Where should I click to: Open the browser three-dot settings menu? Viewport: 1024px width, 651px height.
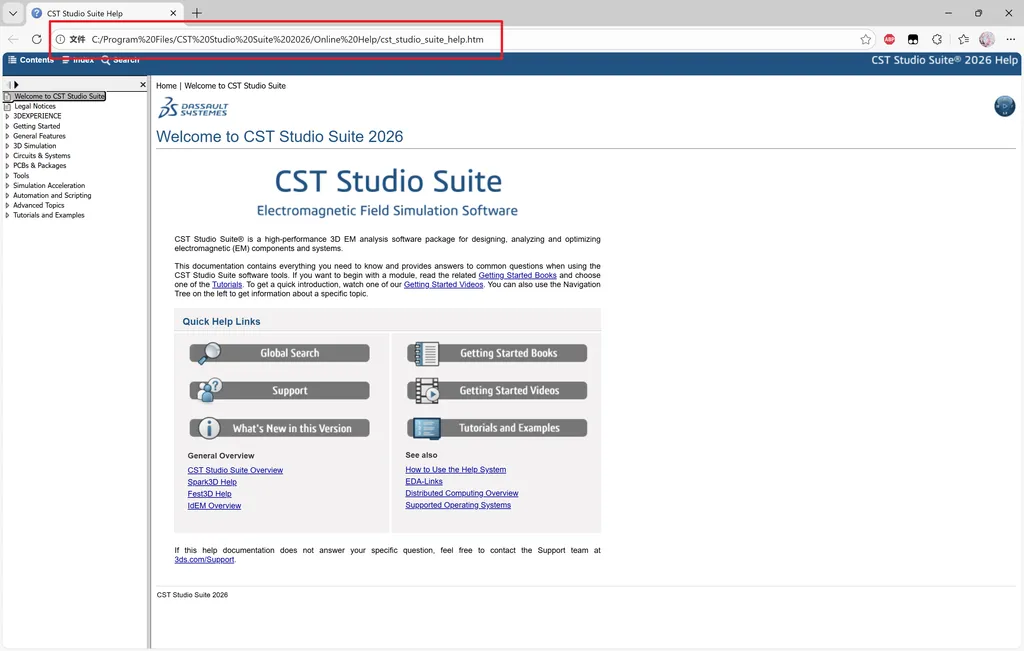[1010, 39]
